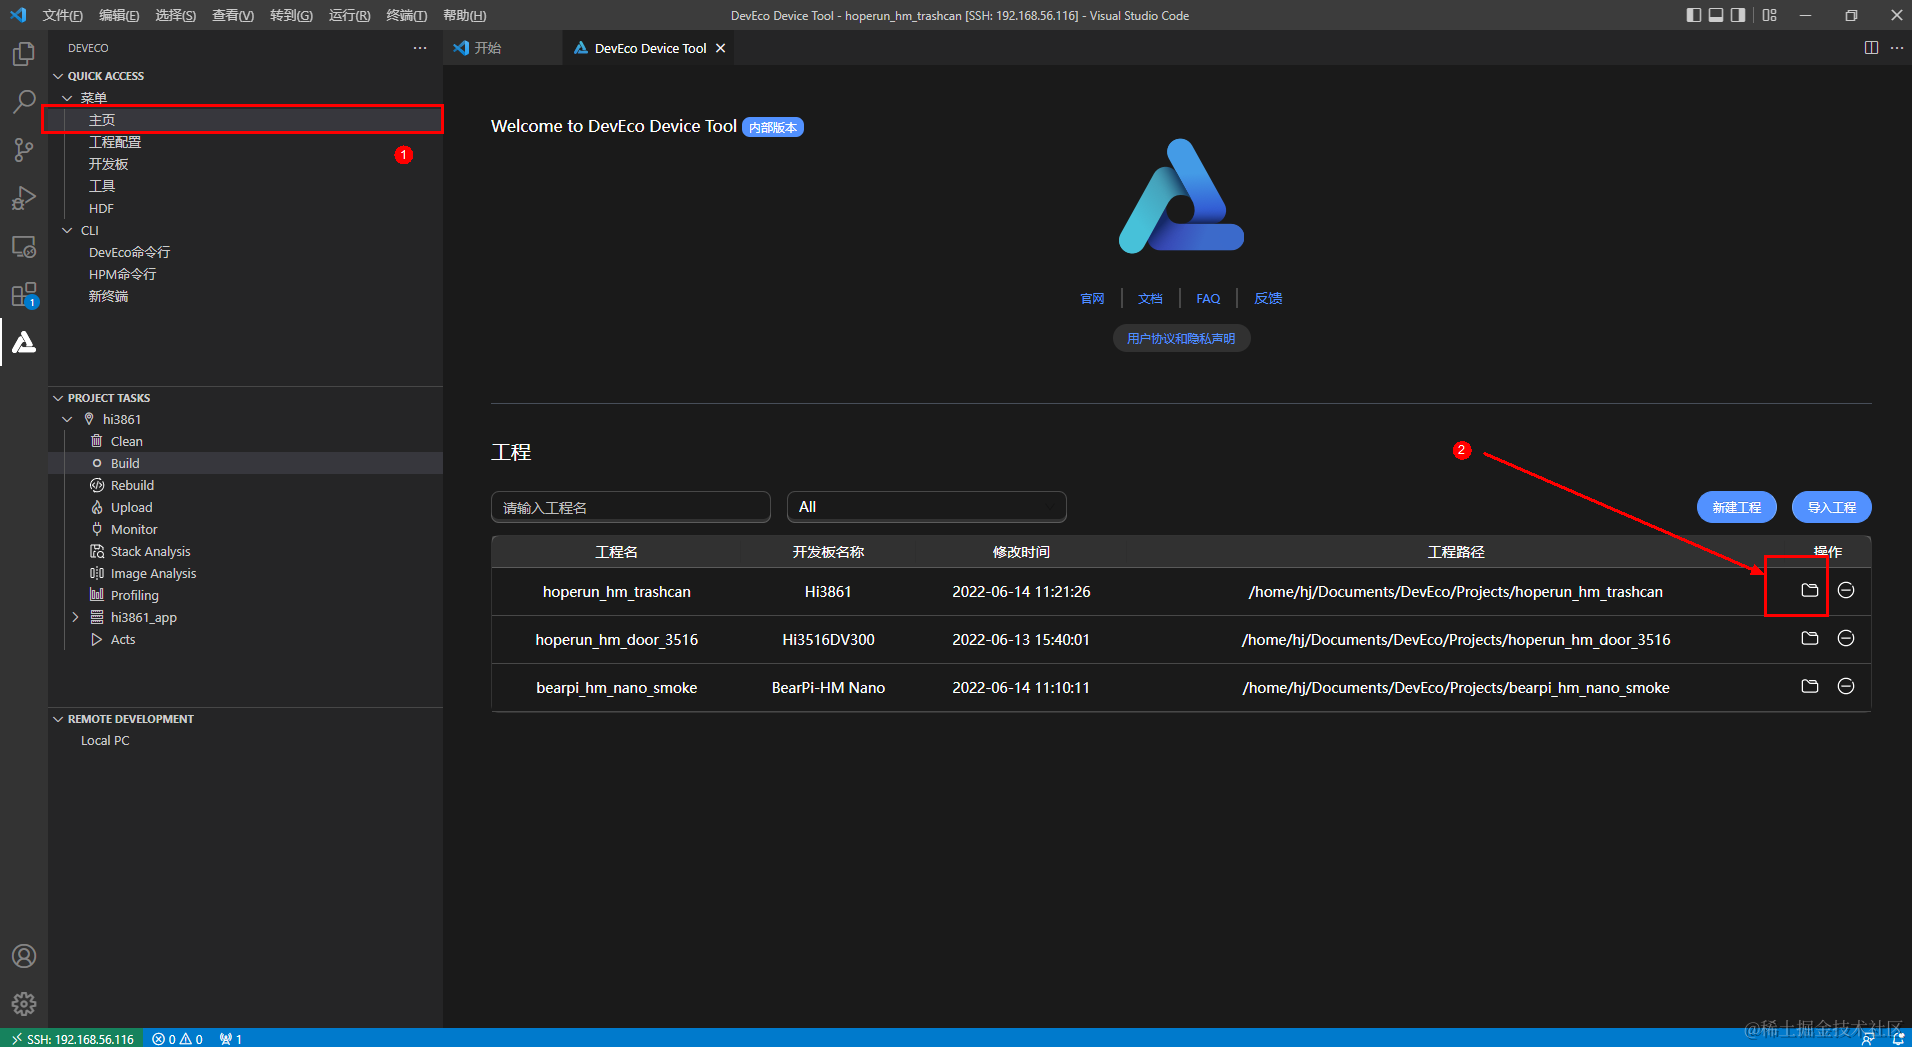Image resolution: width=1912 pixels, height=1047 pixels.
Task: Click SSH remote status indicator
Action: coord(72,1038)
